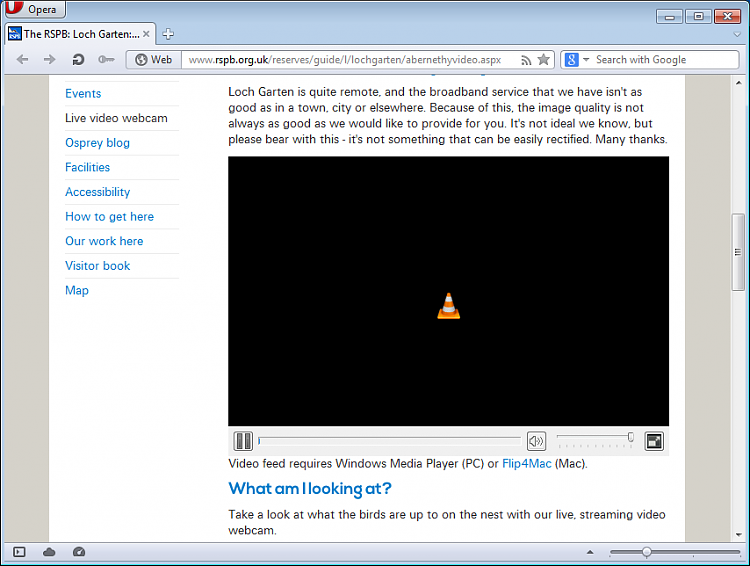Image resolution: width=750 pixels, height=566 pixels.
Task: Open Our work here link
Action: 104,241
